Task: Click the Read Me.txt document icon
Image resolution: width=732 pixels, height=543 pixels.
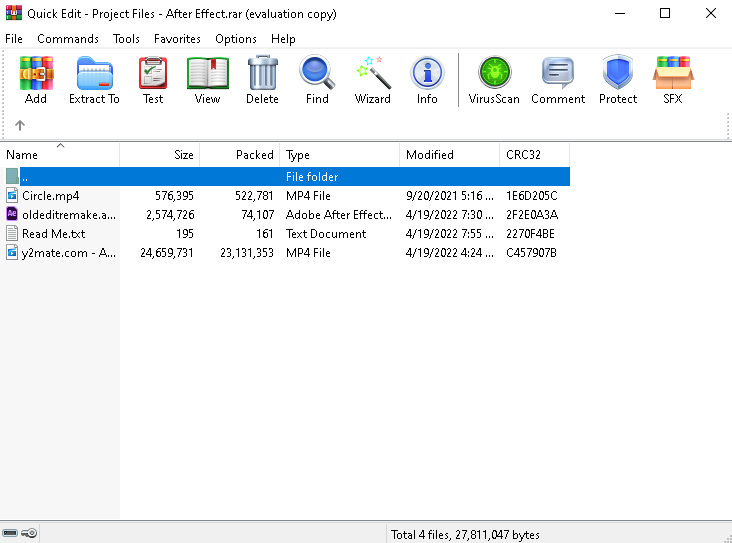Action: click(12, 233)
